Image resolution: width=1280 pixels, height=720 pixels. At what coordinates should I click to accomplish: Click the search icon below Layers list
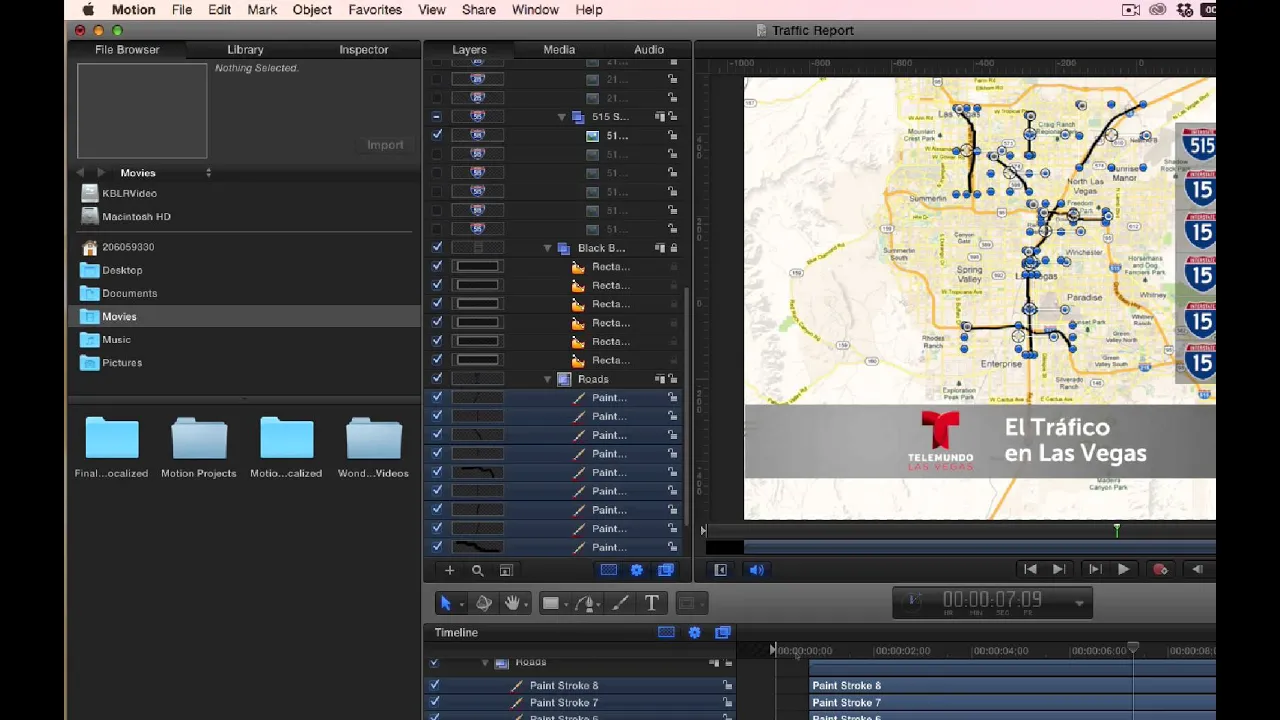[x=477, y=570]
